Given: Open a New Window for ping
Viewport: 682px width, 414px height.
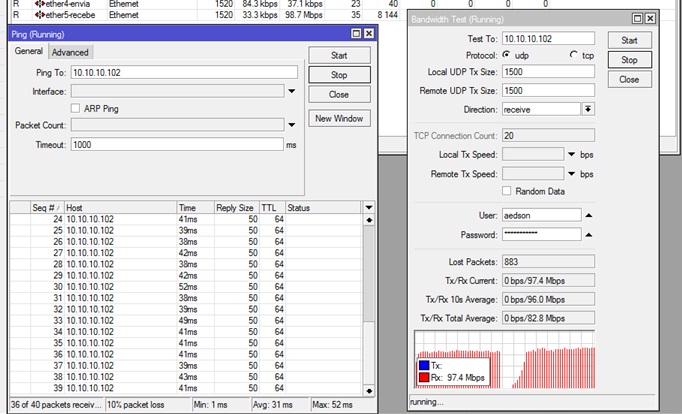Looking at the screenshot, I should (x=339, y=118).
